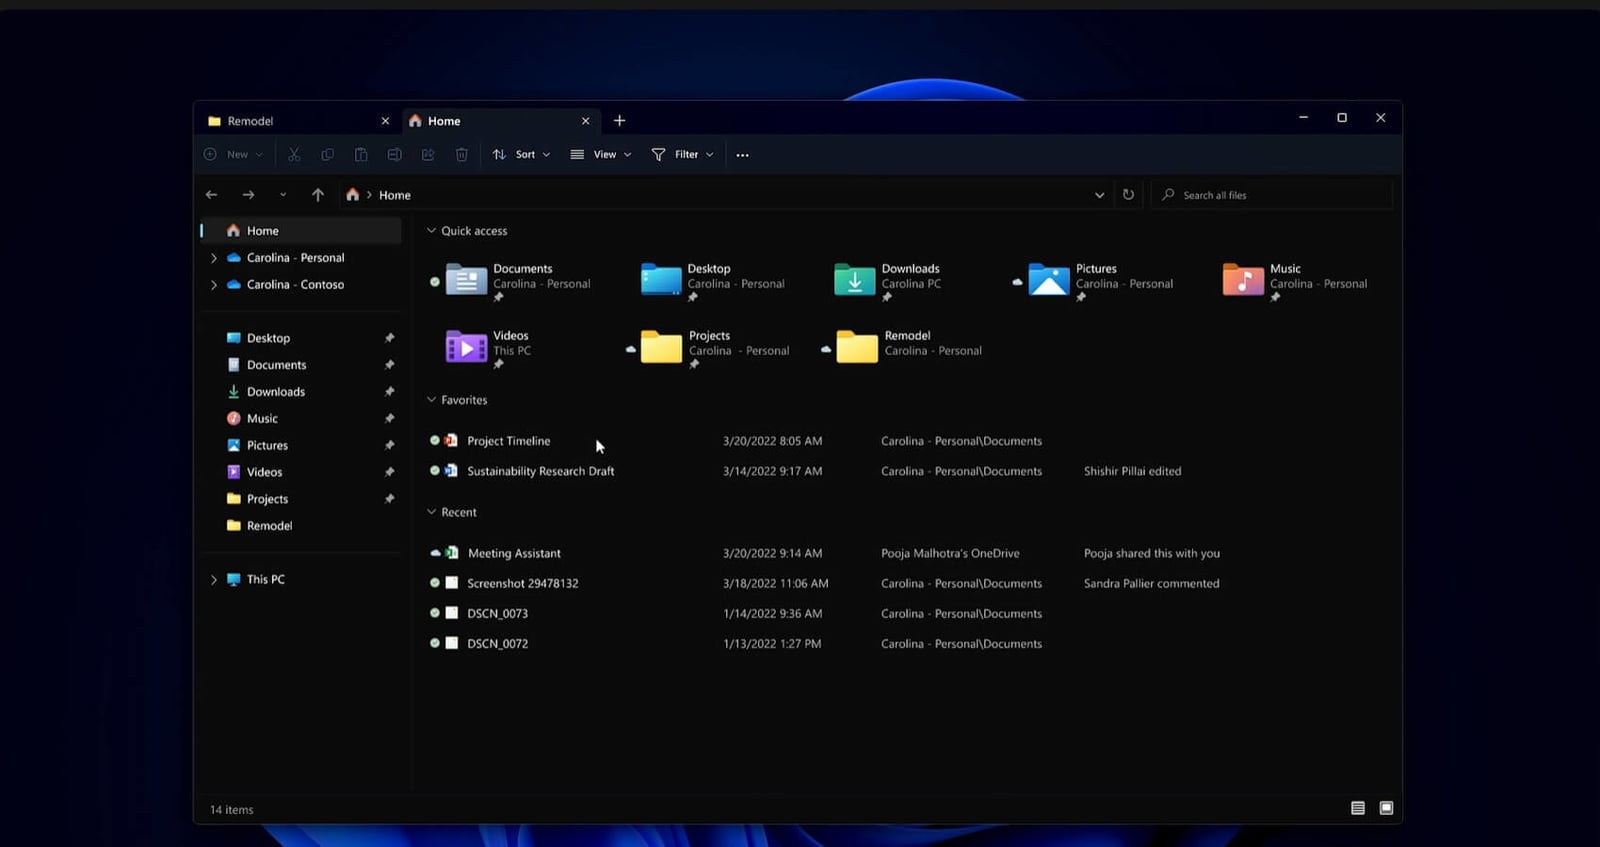Open the Filter options button

(683, 155)
